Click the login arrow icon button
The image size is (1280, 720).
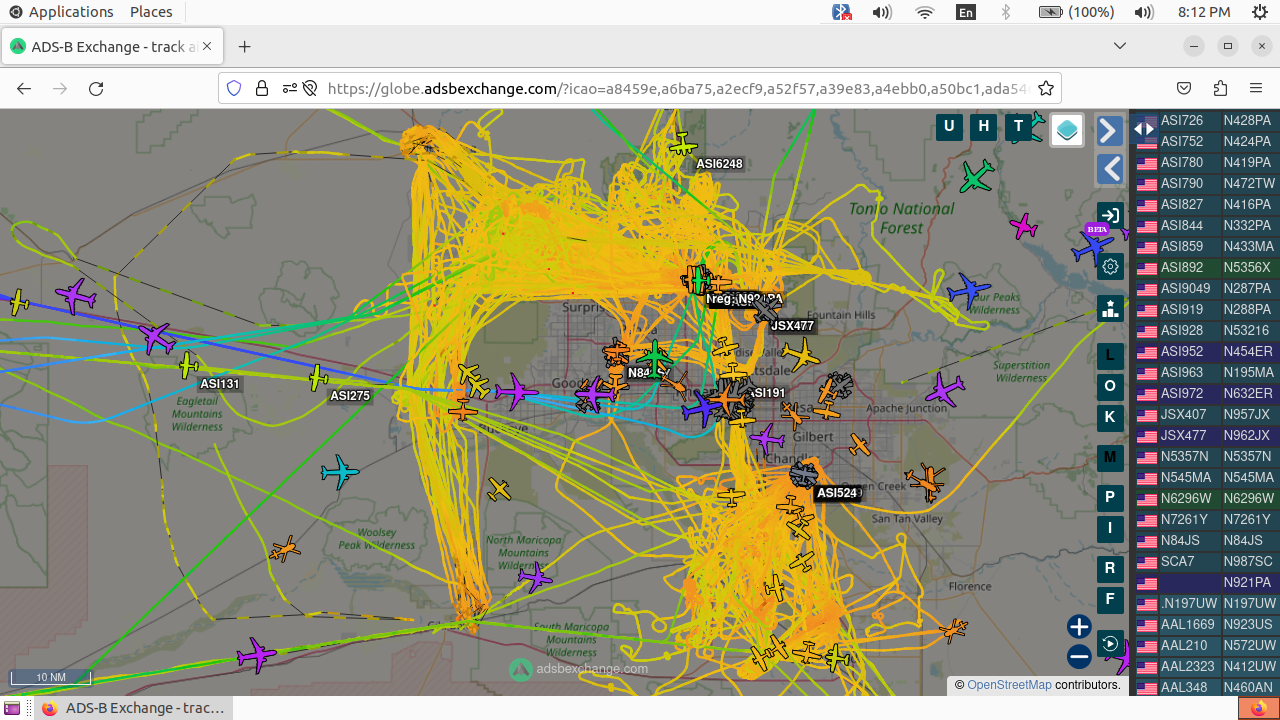tap(1110, 215)
